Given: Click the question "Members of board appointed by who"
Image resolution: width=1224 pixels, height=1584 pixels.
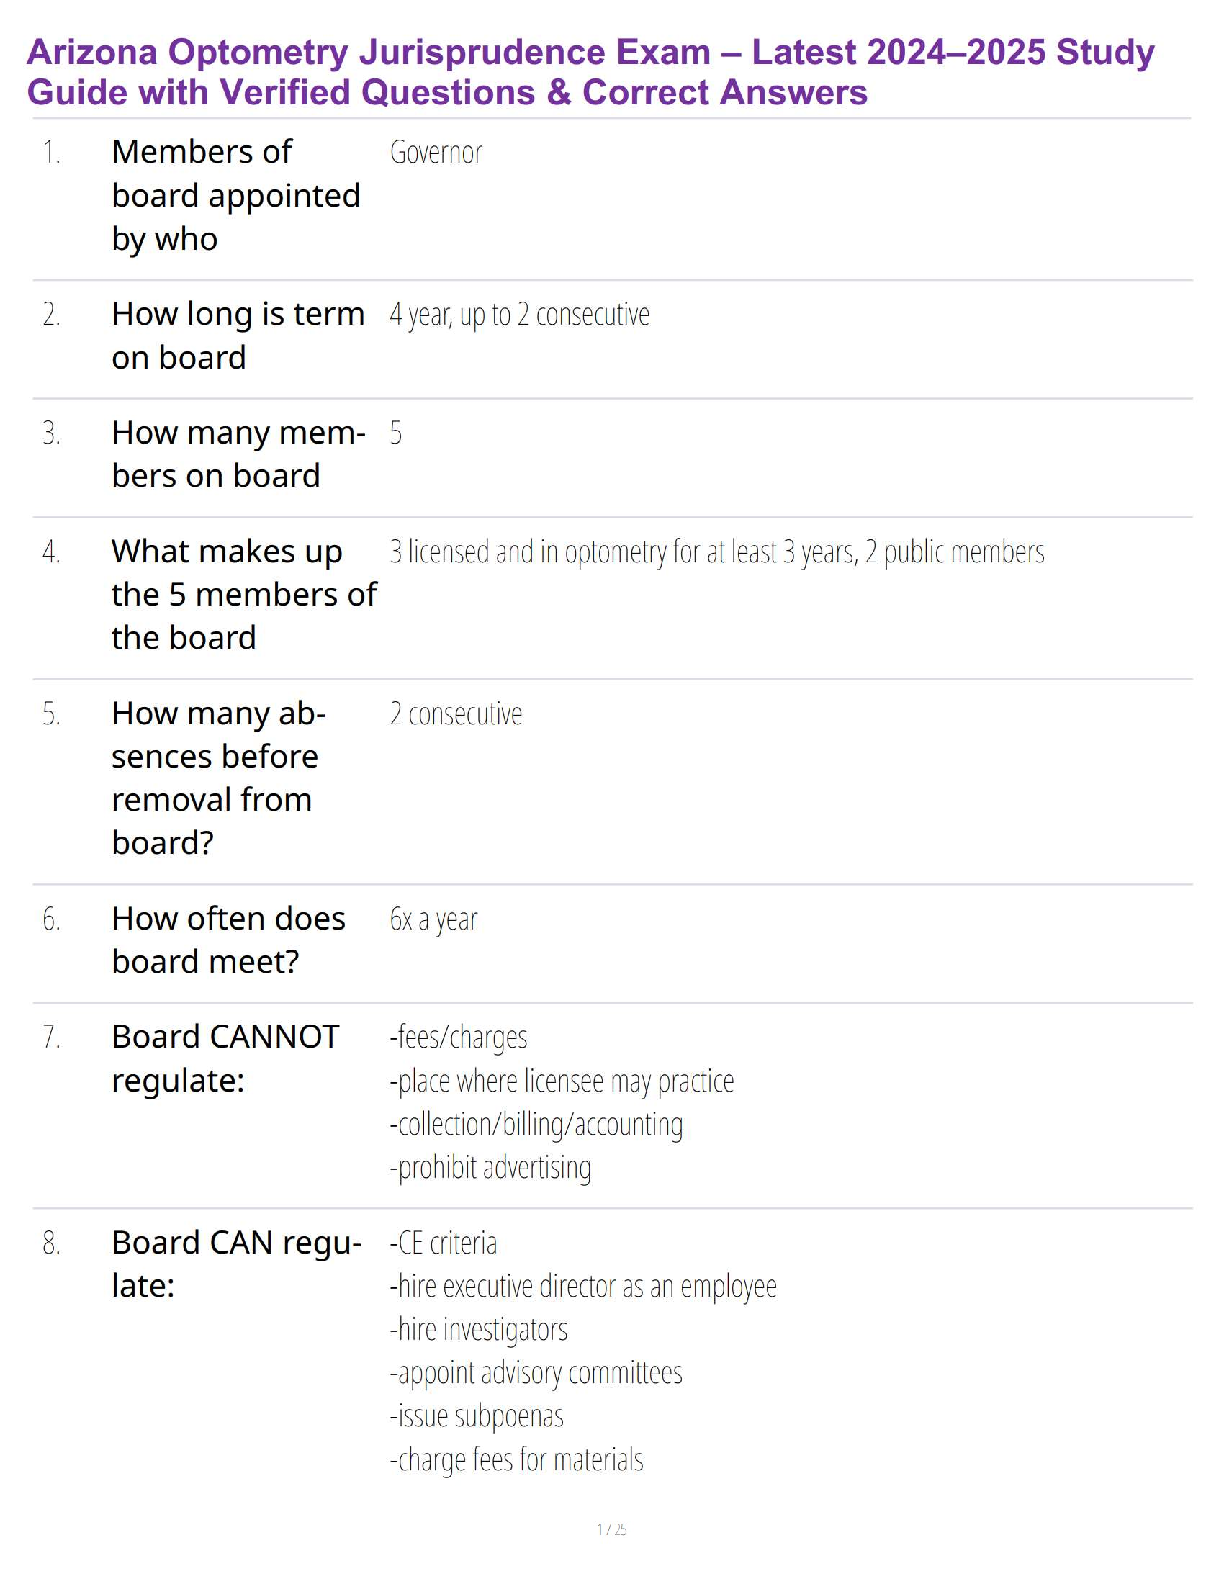Looking at the screenshot, I should click(x=235, y=196).
